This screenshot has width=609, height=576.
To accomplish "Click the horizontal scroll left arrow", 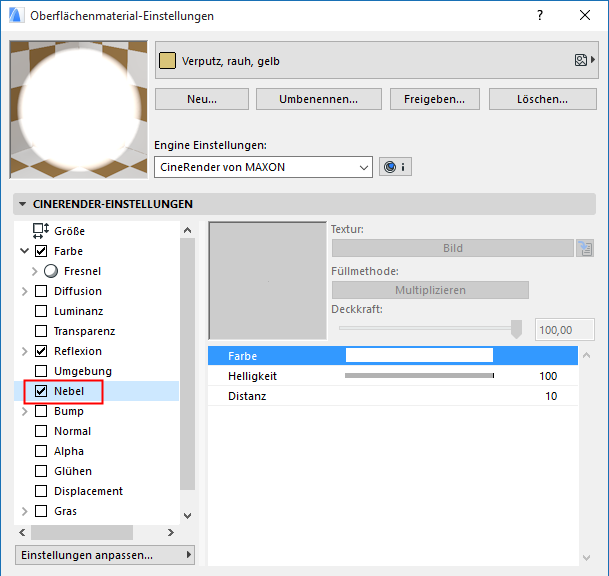I will [x=22, y=532].
